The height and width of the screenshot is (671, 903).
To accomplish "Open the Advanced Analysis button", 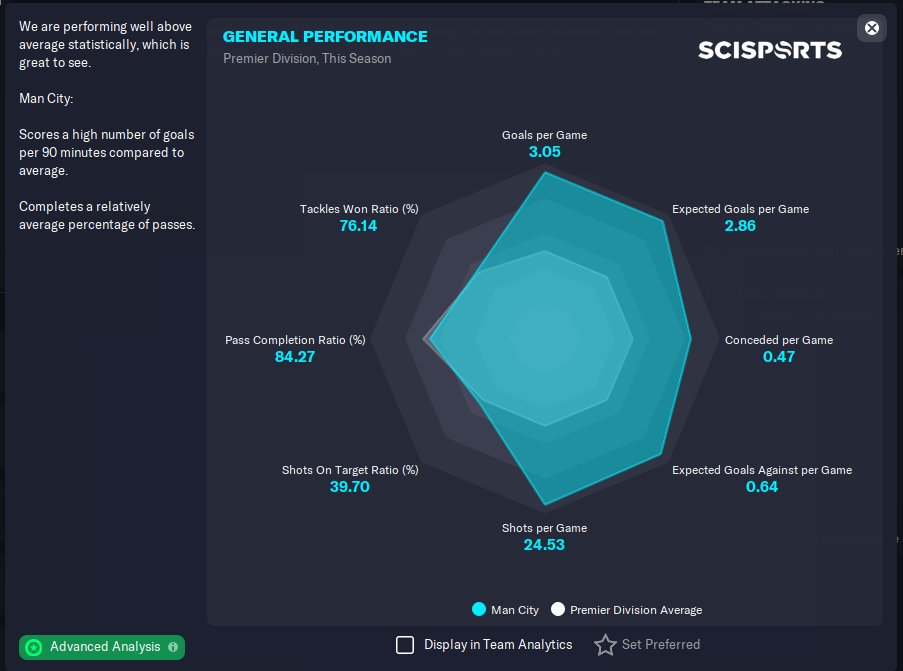I will [102, 647].
